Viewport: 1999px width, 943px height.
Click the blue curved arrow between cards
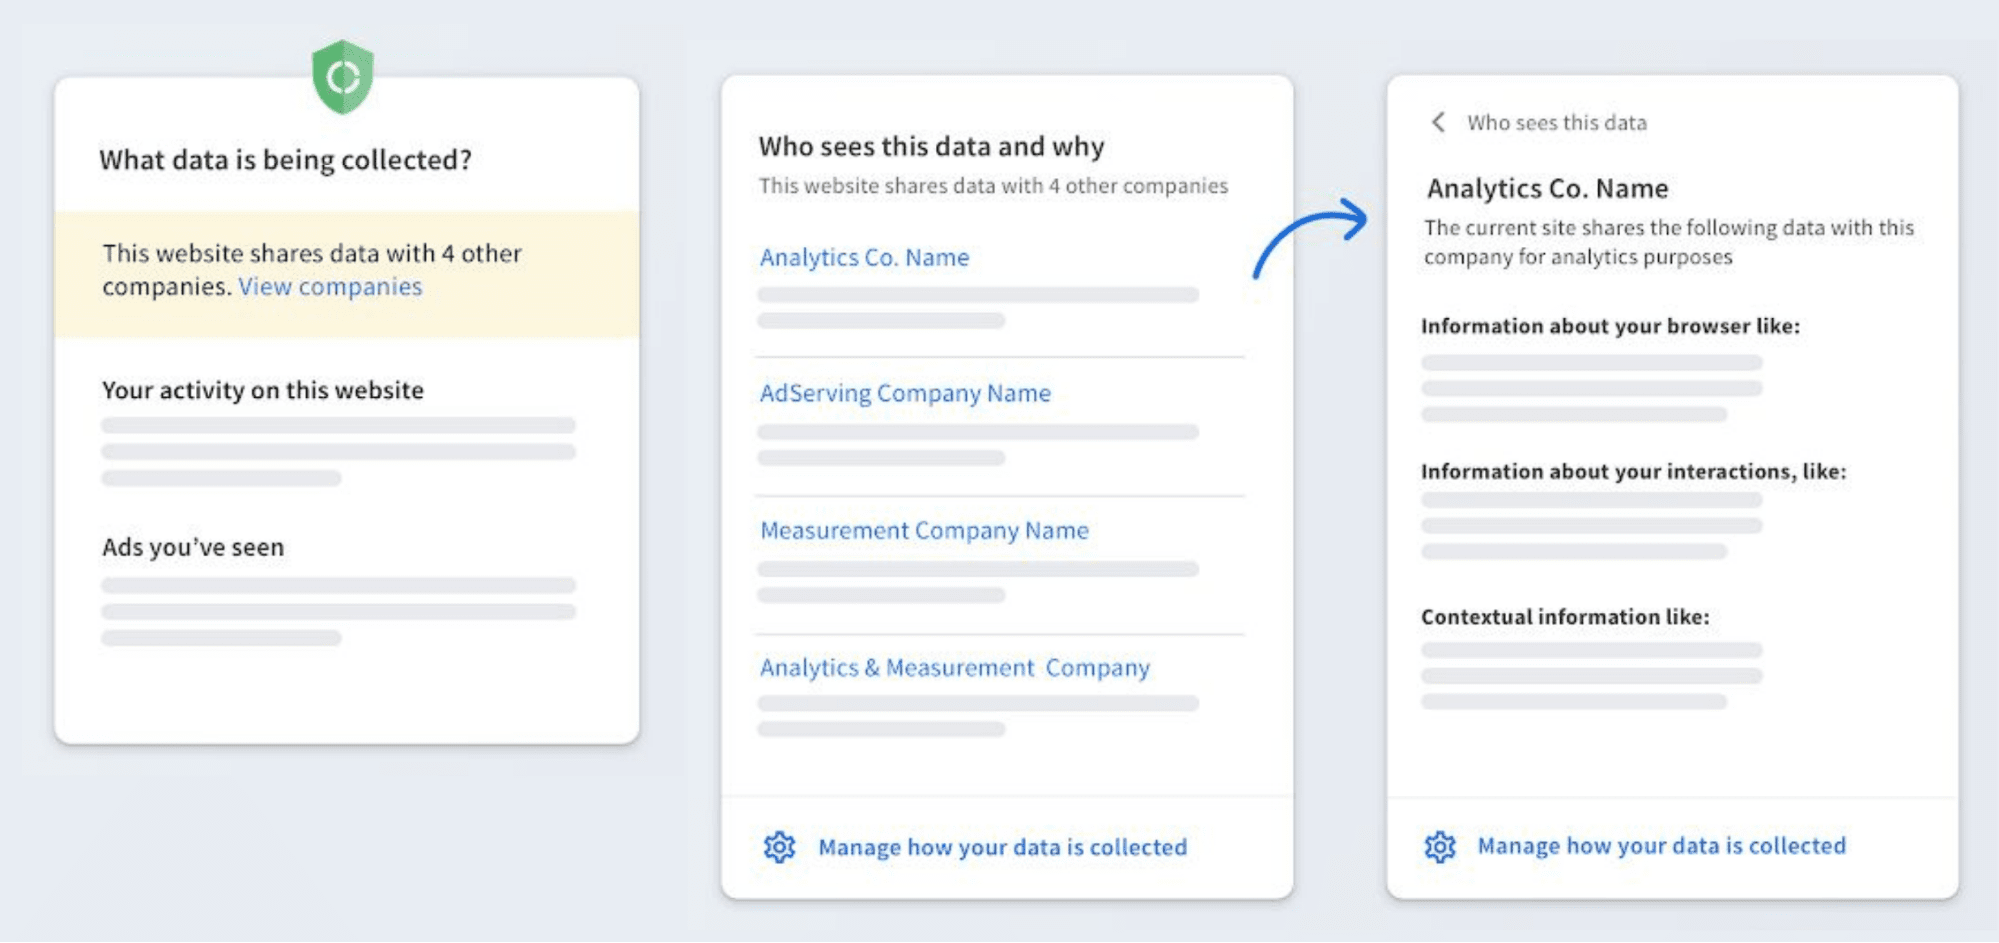click(x=1311, y=236)
